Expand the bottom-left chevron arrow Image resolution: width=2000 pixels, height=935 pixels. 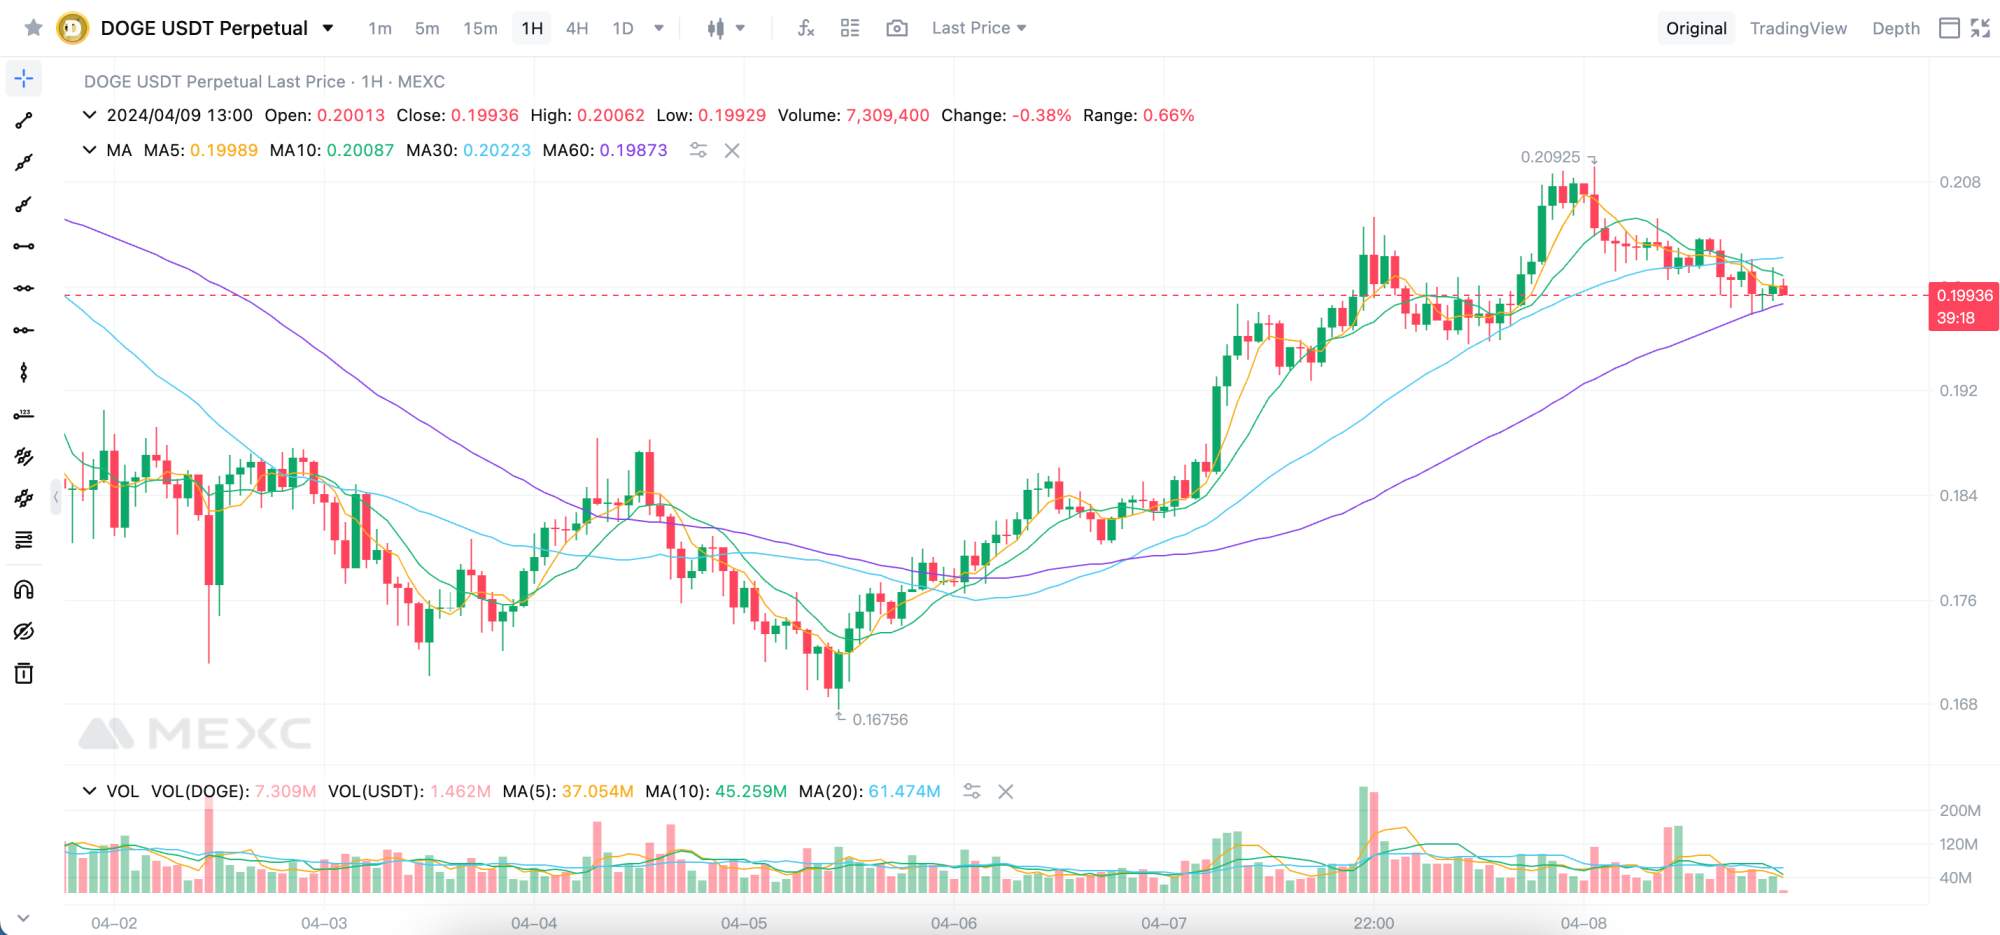click(x=23, y=917)
